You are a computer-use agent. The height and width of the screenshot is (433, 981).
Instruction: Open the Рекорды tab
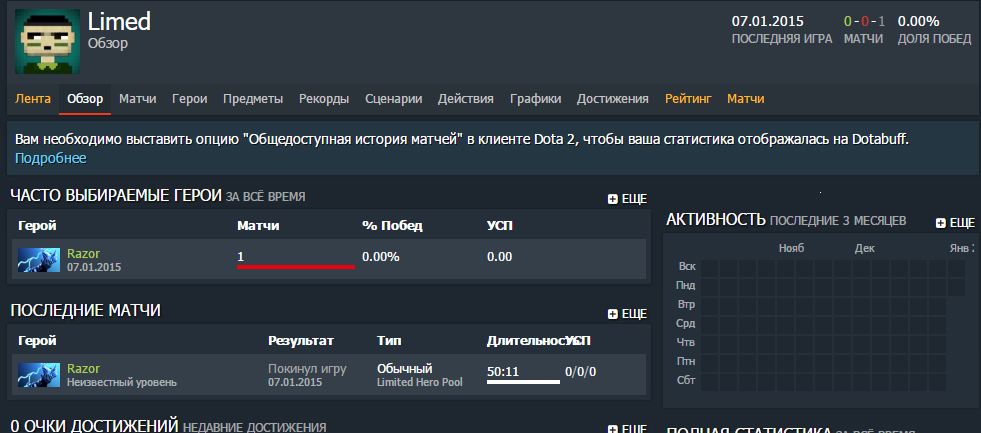coord(324,99)
